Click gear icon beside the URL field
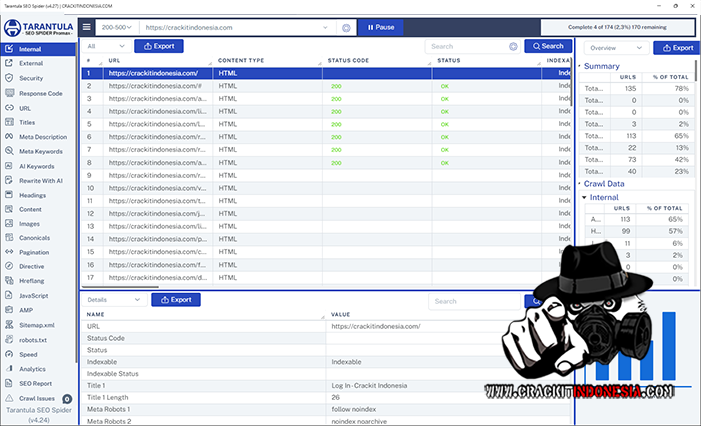Viewport: 701px width, 426px height. pyautogui.click(x=346, y=28)
